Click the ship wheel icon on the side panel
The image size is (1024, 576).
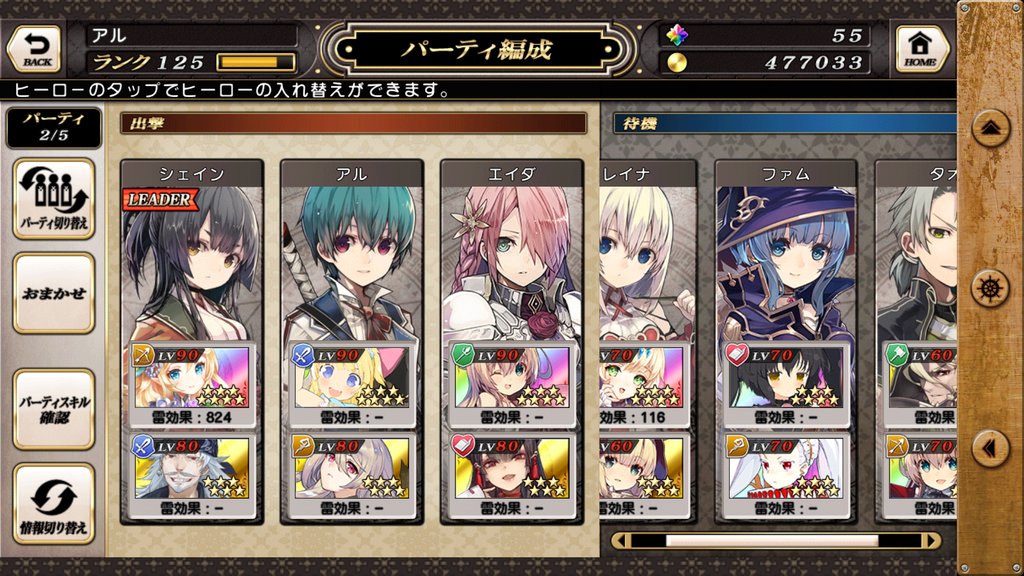(x=991, y=289)
